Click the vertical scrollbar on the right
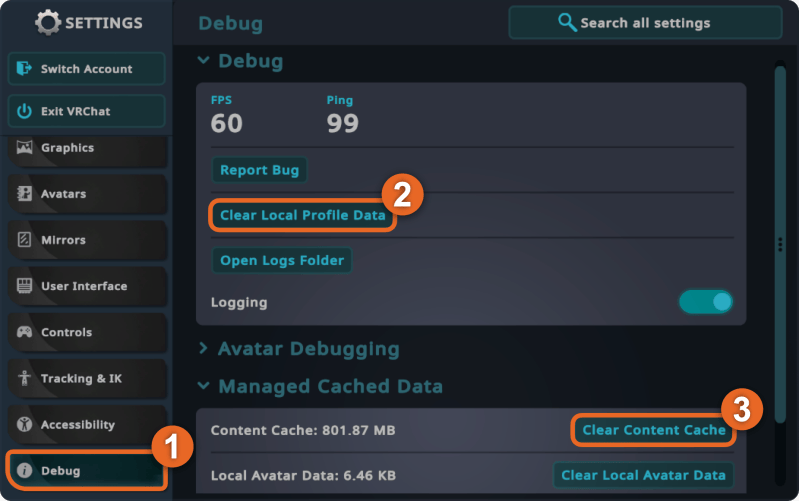This screenshot has width=799, height=501. (x=780, y=245)
